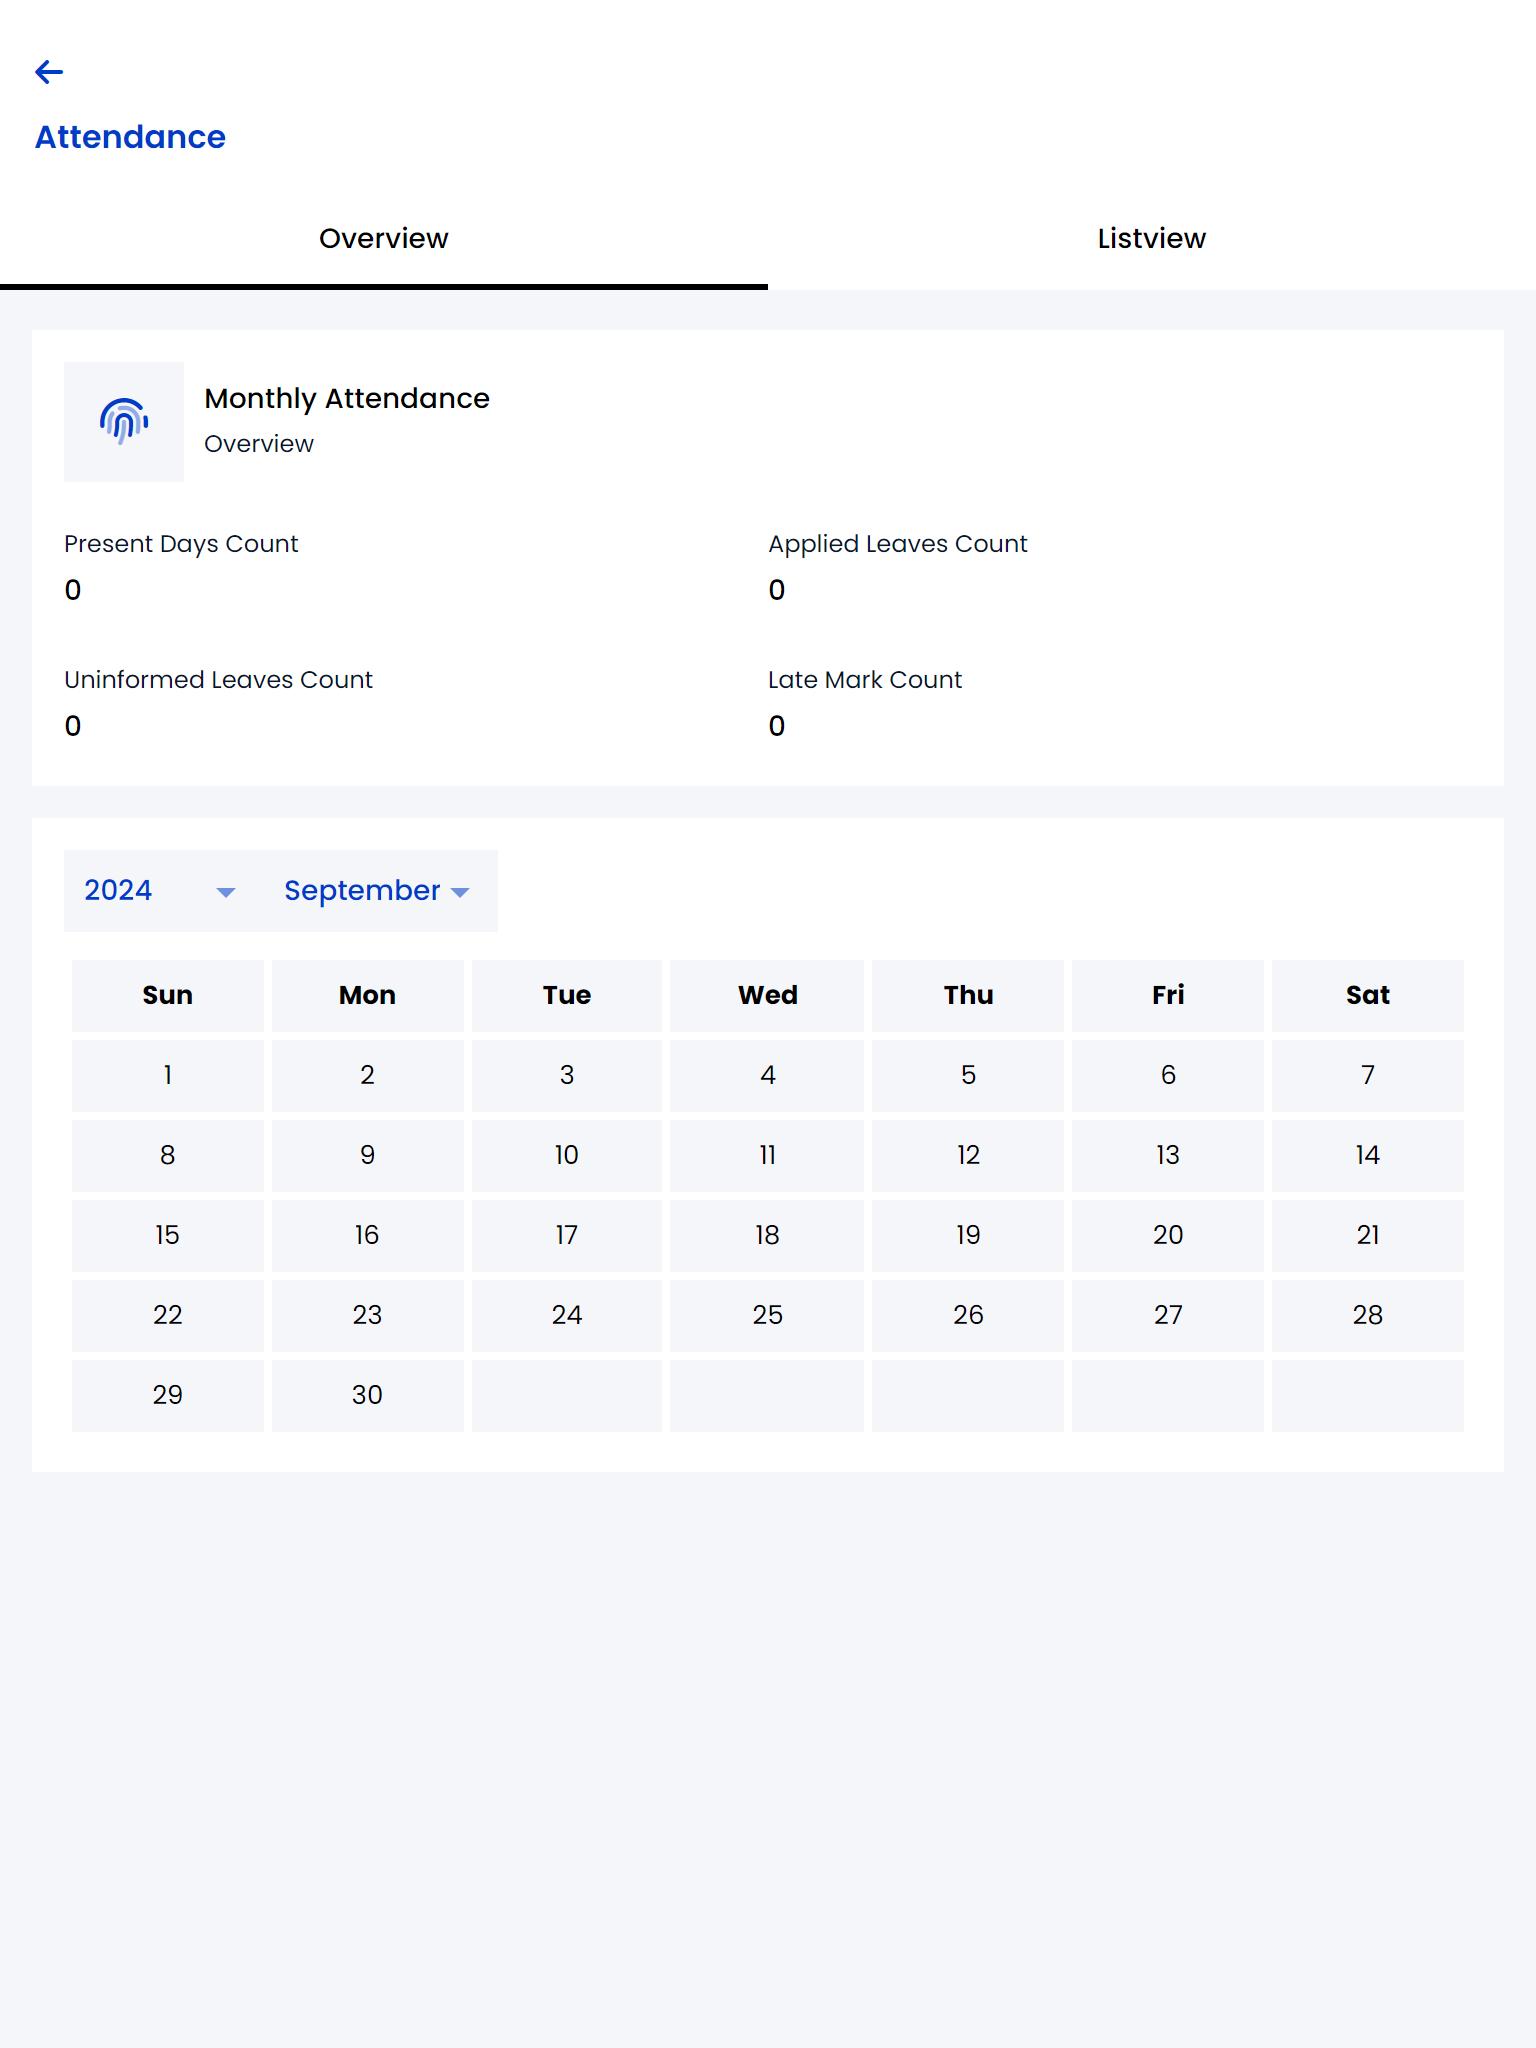Select September 12 in calendar
The width and height of the screenshot is (1536, 2048).
tap(968, 1156)
